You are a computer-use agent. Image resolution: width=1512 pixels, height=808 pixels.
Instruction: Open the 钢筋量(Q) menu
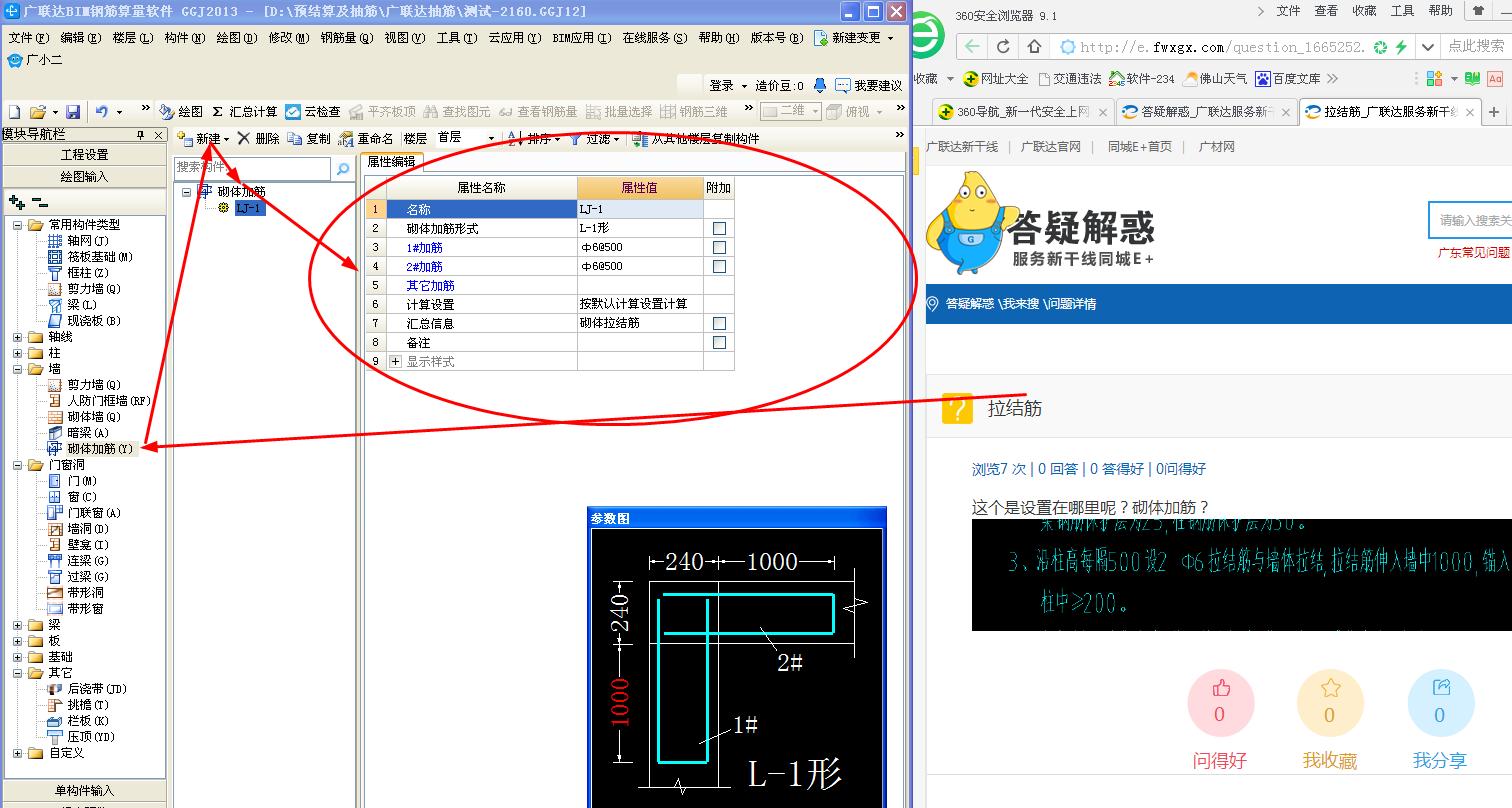click(347, 38)
